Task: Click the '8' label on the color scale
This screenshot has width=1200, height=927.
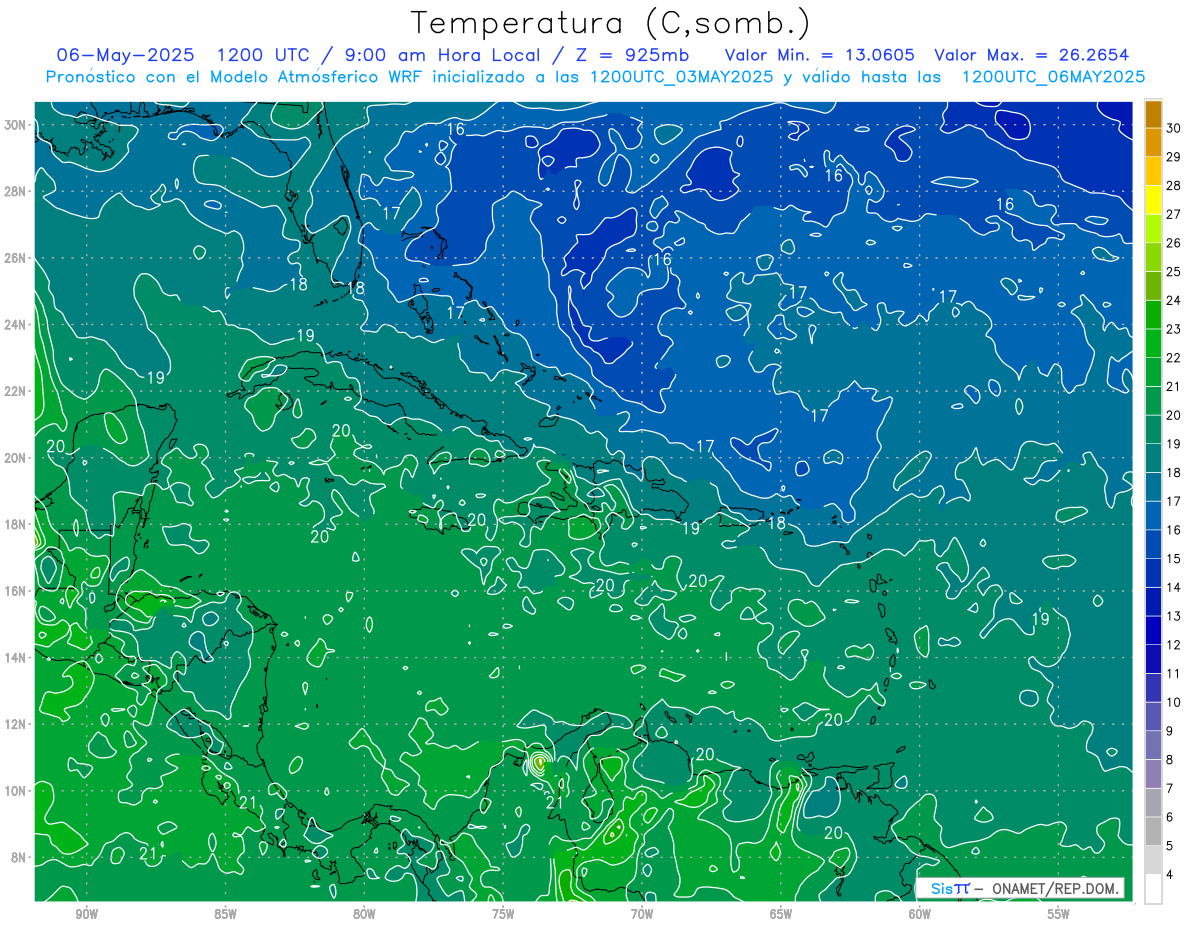Action: (x=1169, y=760)
